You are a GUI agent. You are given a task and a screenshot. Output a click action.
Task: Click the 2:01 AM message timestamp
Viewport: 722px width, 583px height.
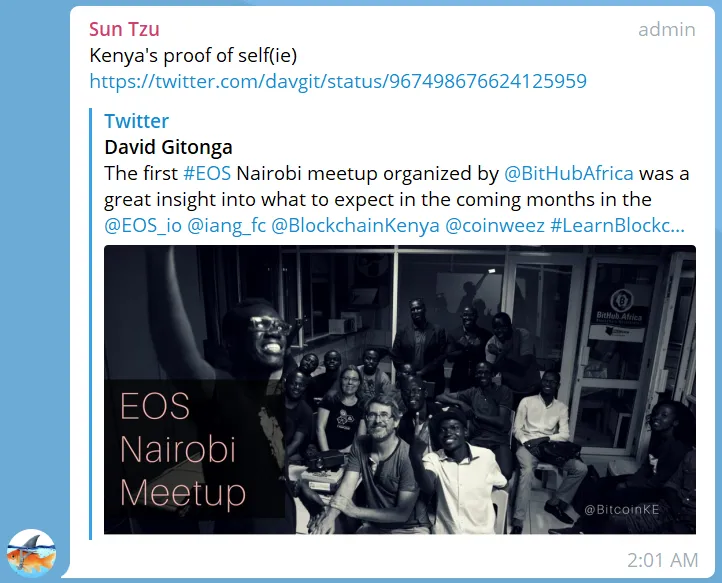pos(663,560)
